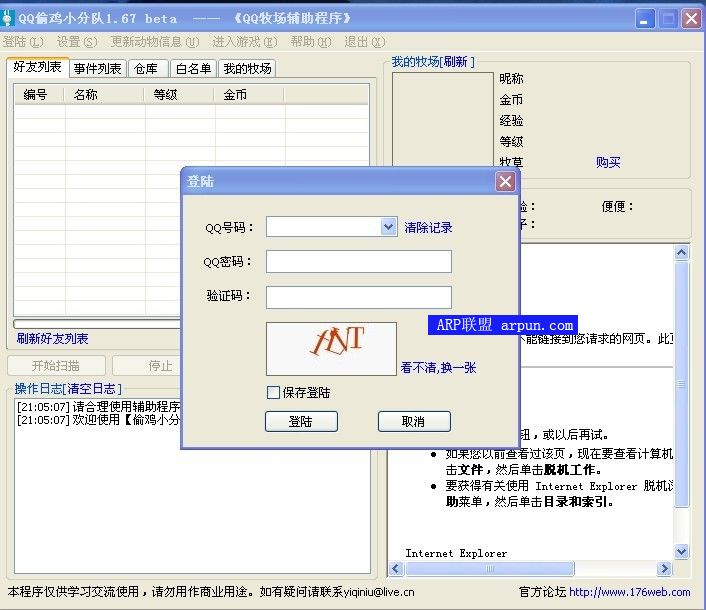The height and width of the screenshot is (610, 706).
Task: Minimize the main window
Action: pos(644,19)
